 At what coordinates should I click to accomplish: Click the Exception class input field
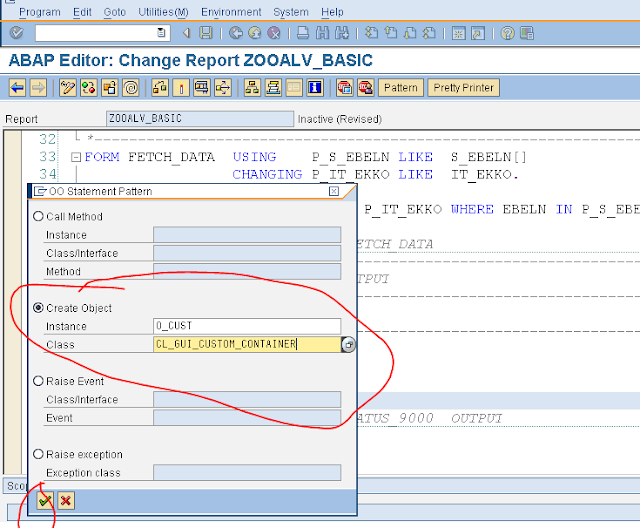[247, 473]
